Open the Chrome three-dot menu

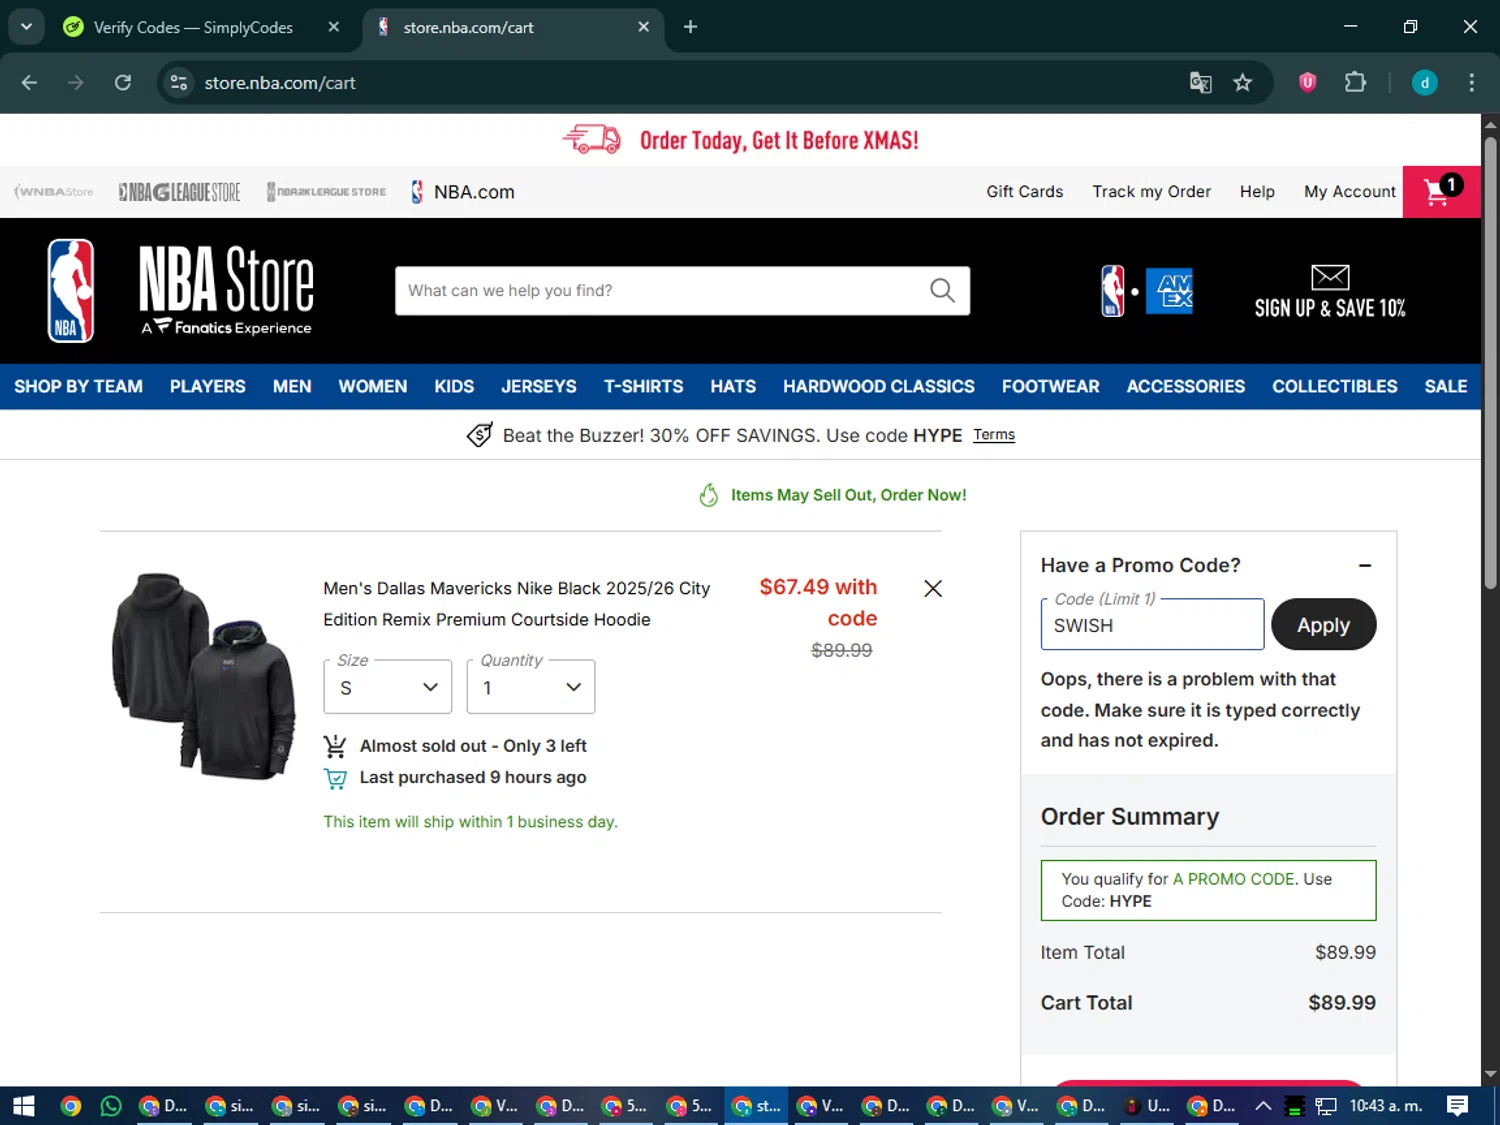1471,83
